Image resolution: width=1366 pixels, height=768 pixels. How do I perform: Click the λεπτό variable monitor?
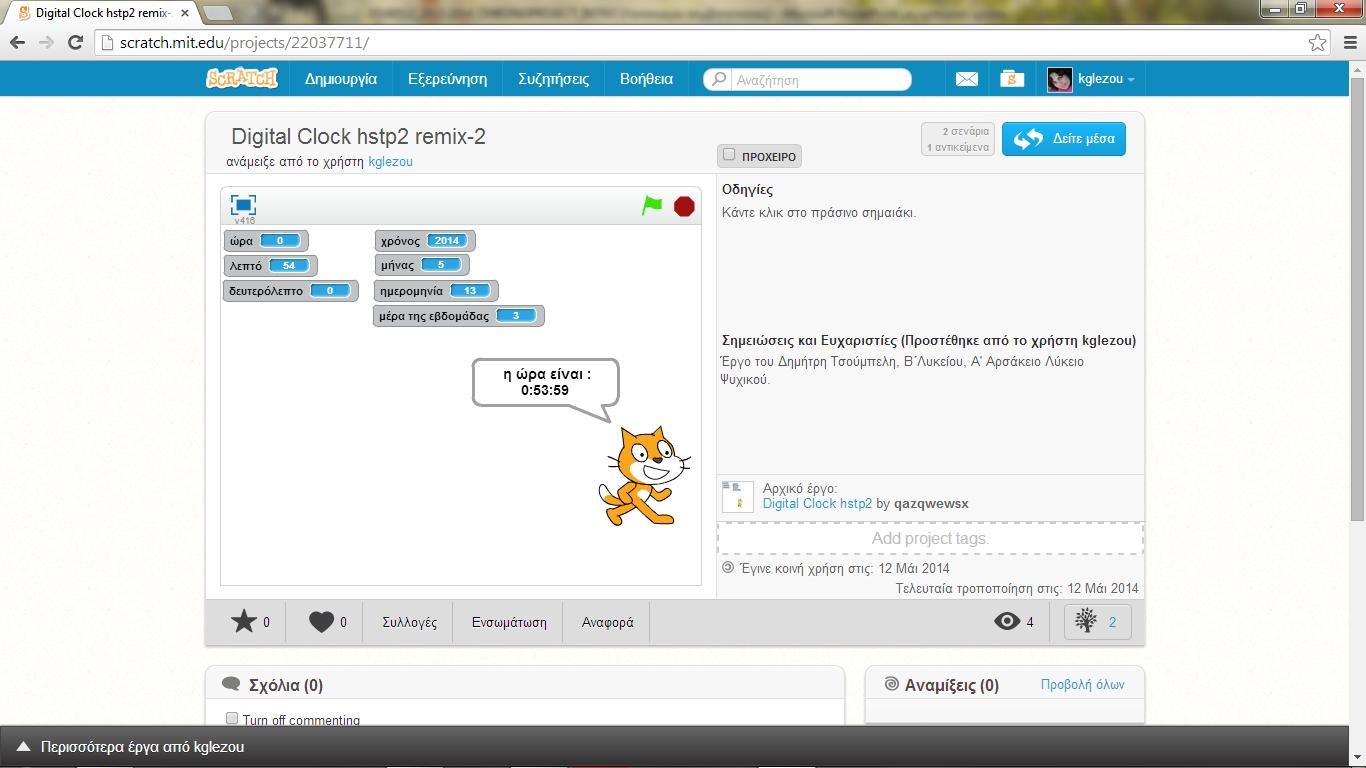271,266
